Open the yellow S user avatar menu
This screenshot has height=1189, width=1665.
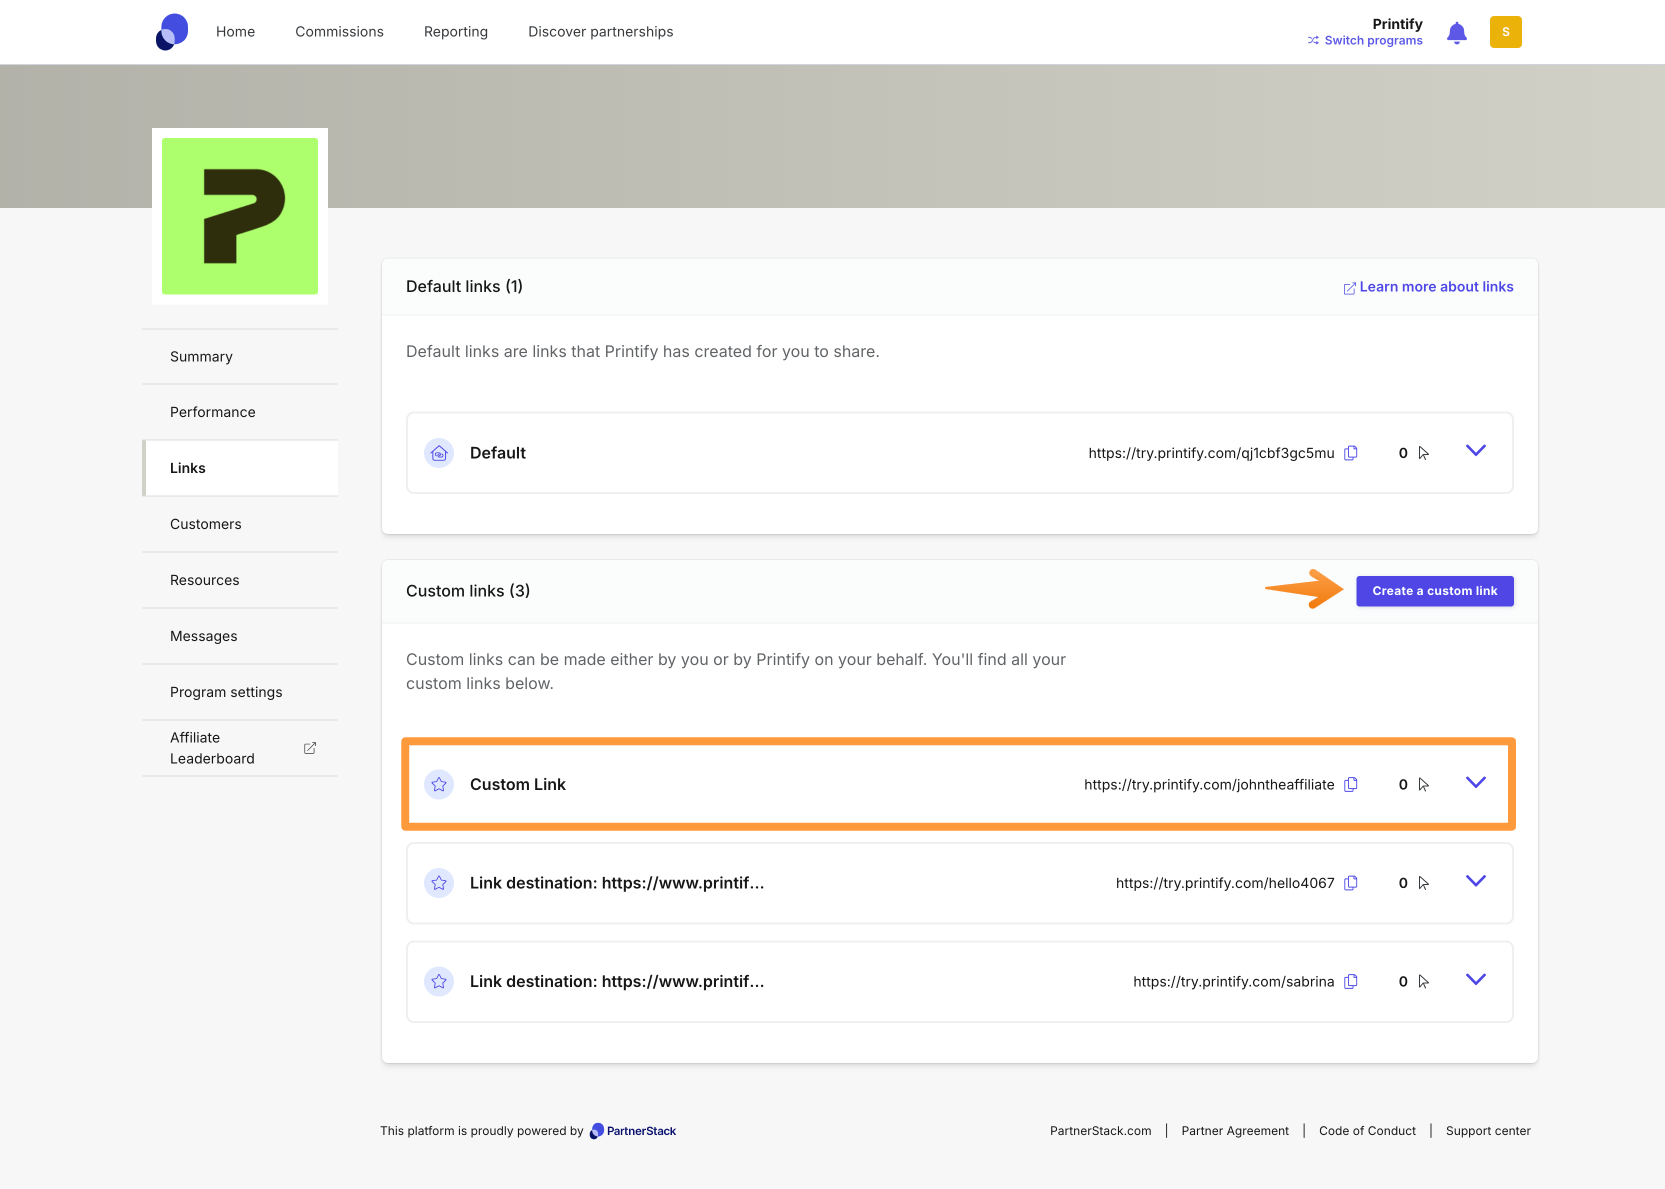click(x=1505, y=32)
